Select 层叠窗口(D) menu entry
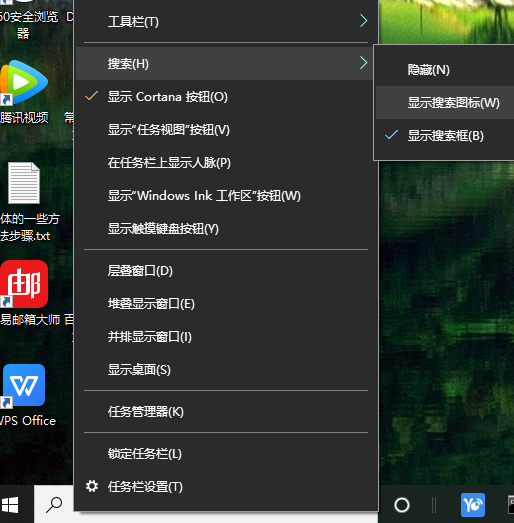The image size is (514, 523). point(226,271)
